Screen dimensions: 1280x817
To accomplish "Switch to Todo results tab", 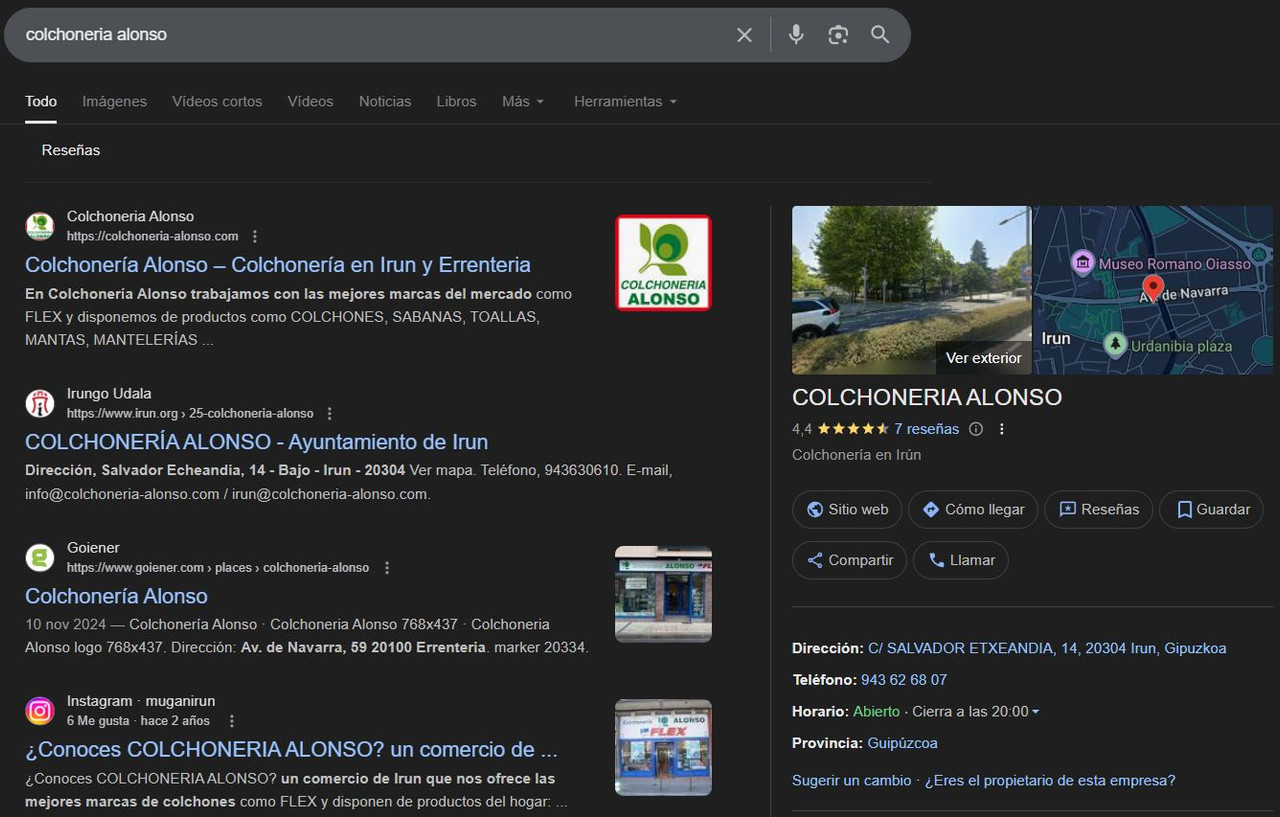I will pyautogui.click(x=41, y=102).
